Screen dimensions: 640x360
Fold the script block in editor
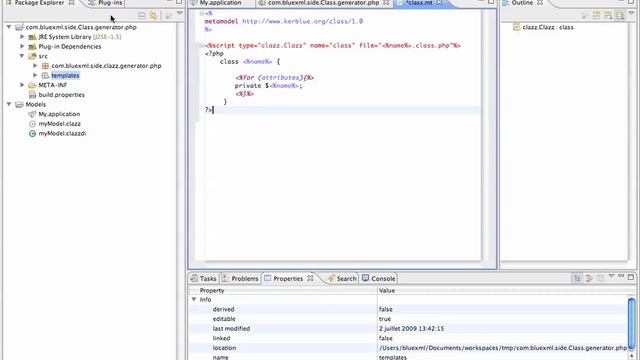(x=202, y=45)
